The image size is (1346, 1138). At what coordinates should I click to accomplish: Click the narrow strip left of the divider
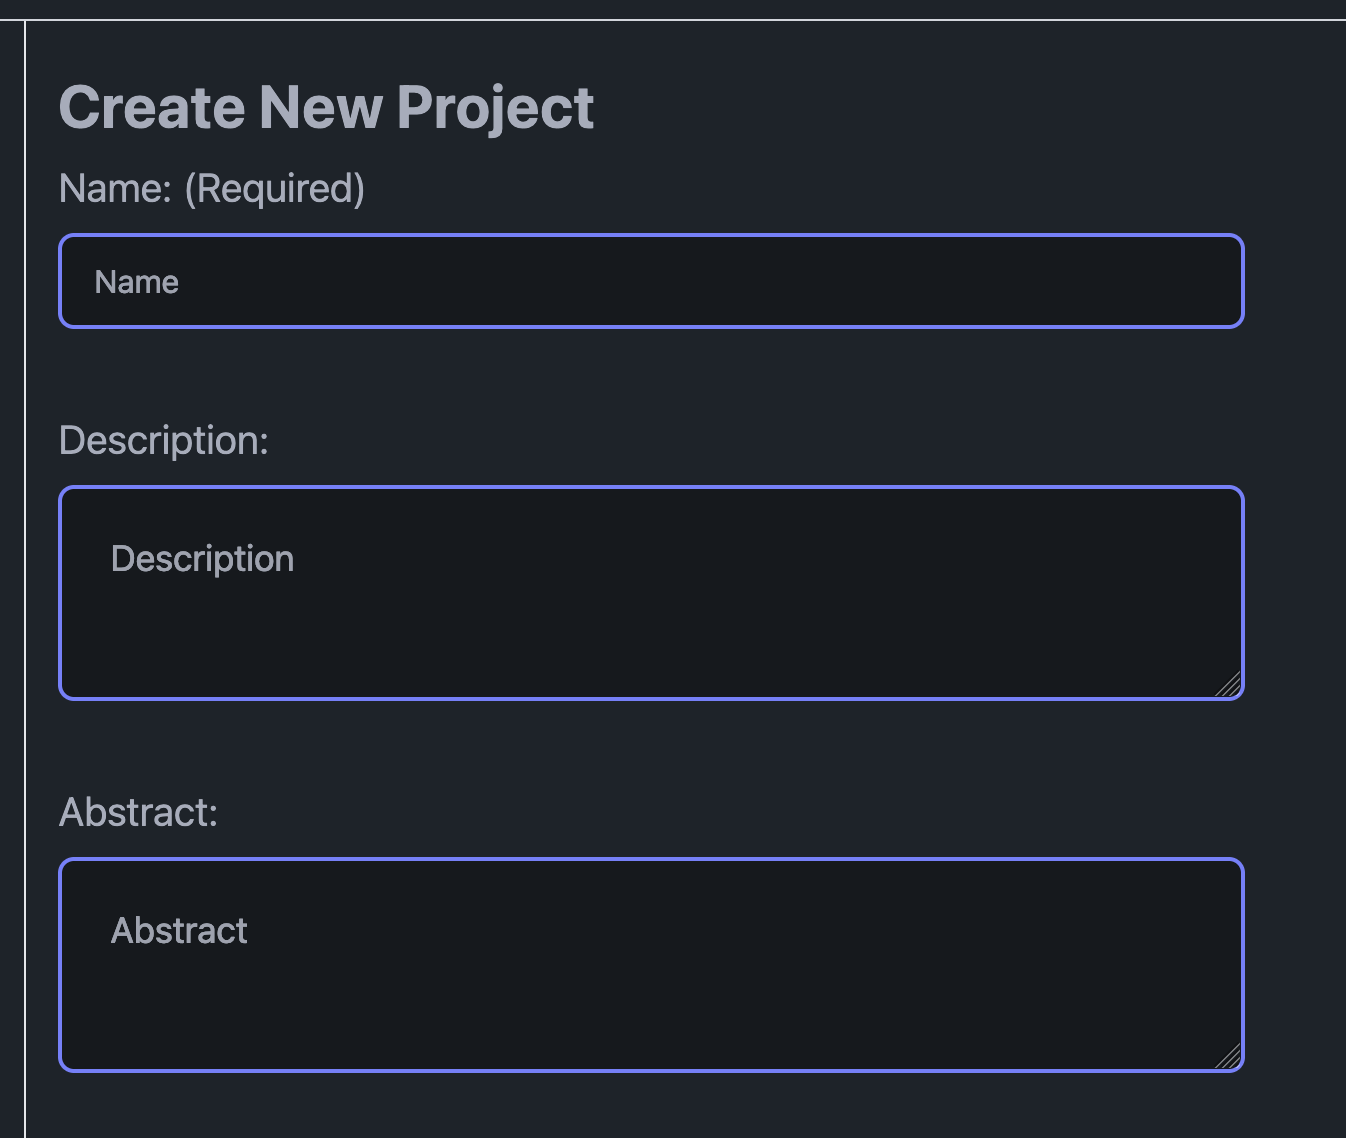point(11,580)
